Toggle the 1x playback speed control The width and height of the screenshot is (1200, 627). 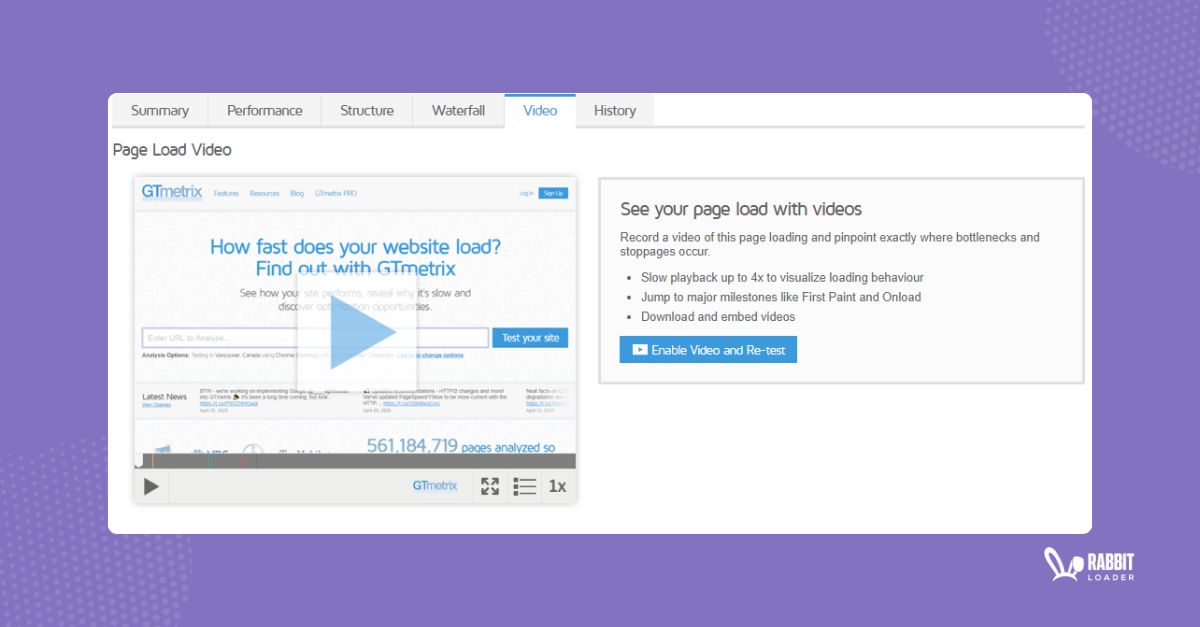point(557,486)
